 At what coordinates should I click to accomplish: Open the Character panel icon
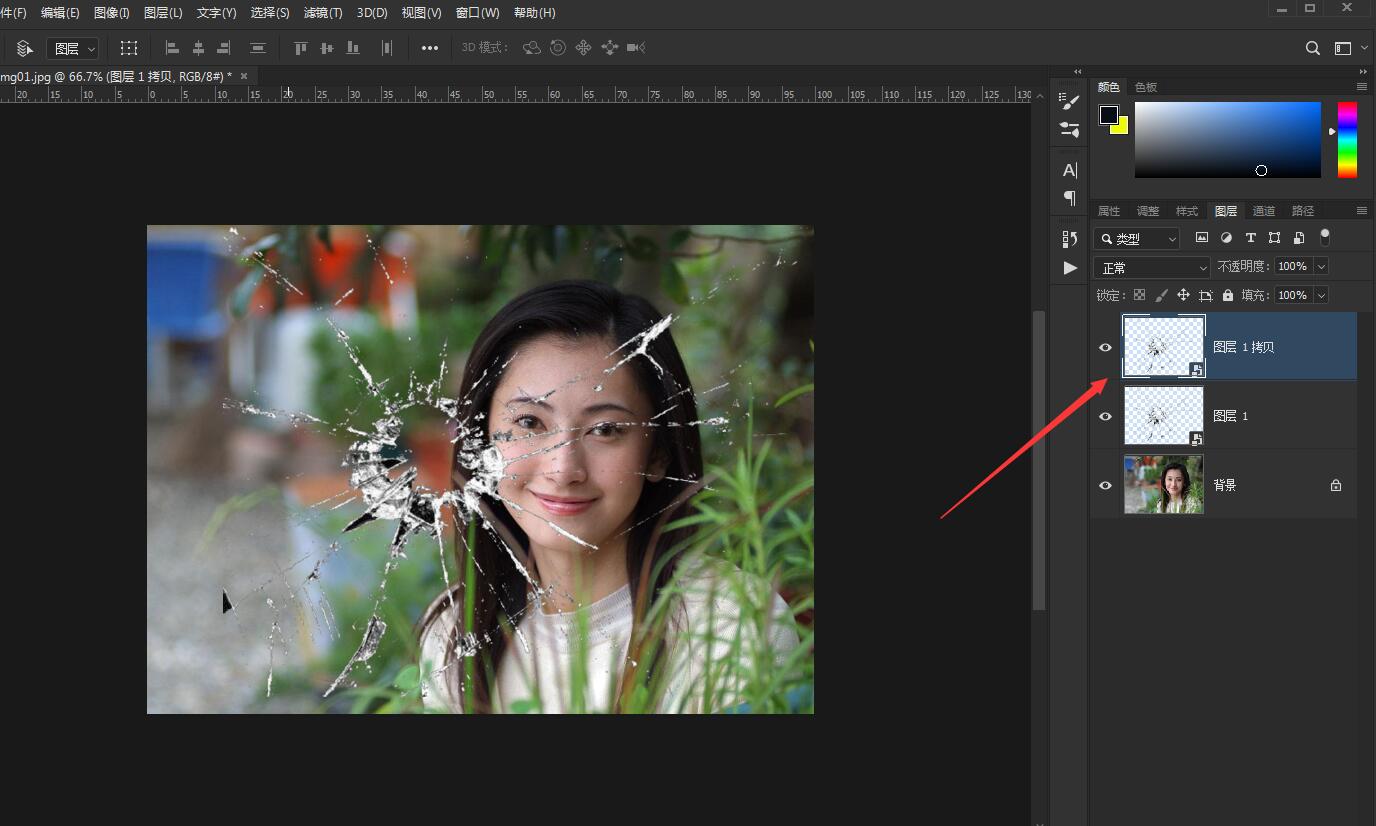[1070, 170]
